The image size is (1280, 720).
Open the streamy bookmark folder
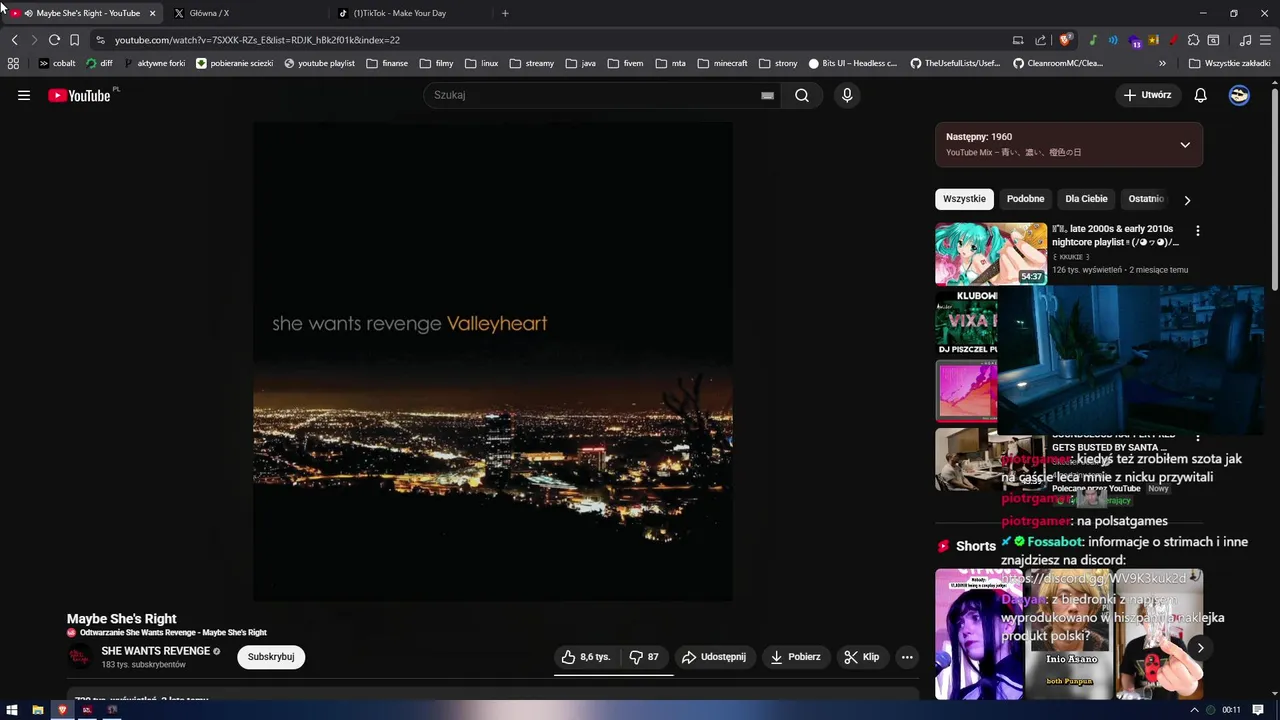(x=531, y=63)
